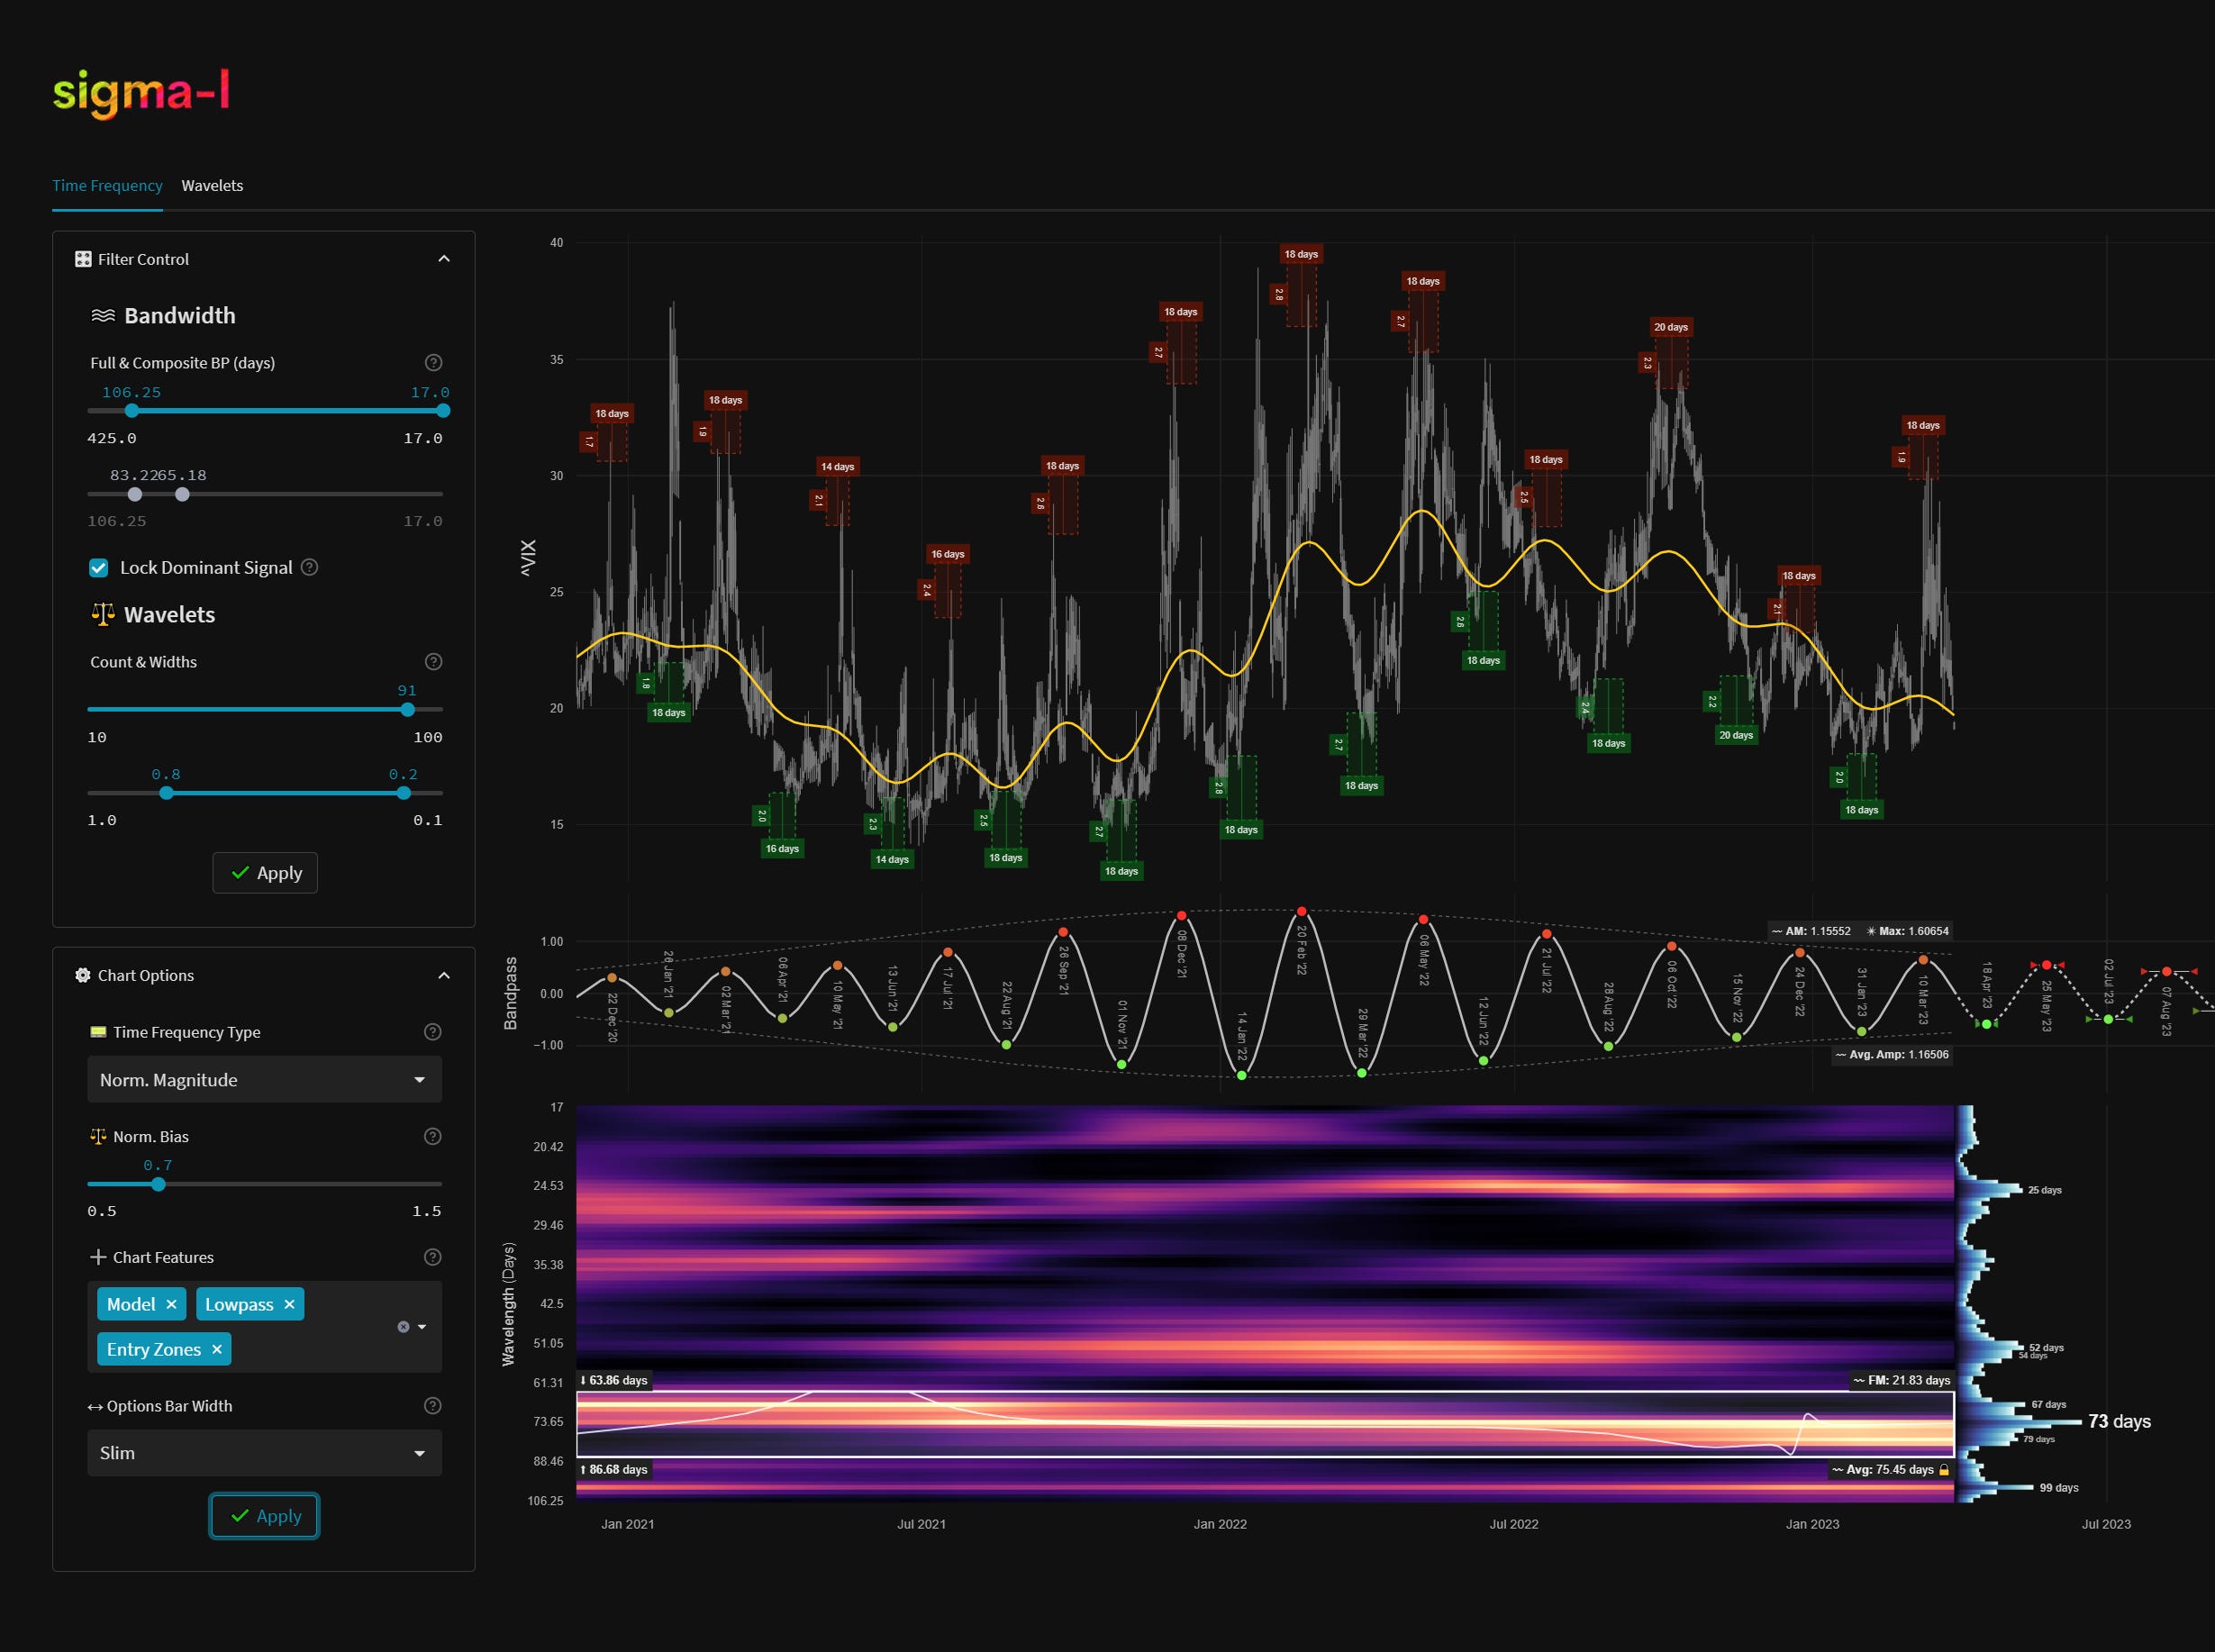Click help icon beside Chart Features

433,1257
